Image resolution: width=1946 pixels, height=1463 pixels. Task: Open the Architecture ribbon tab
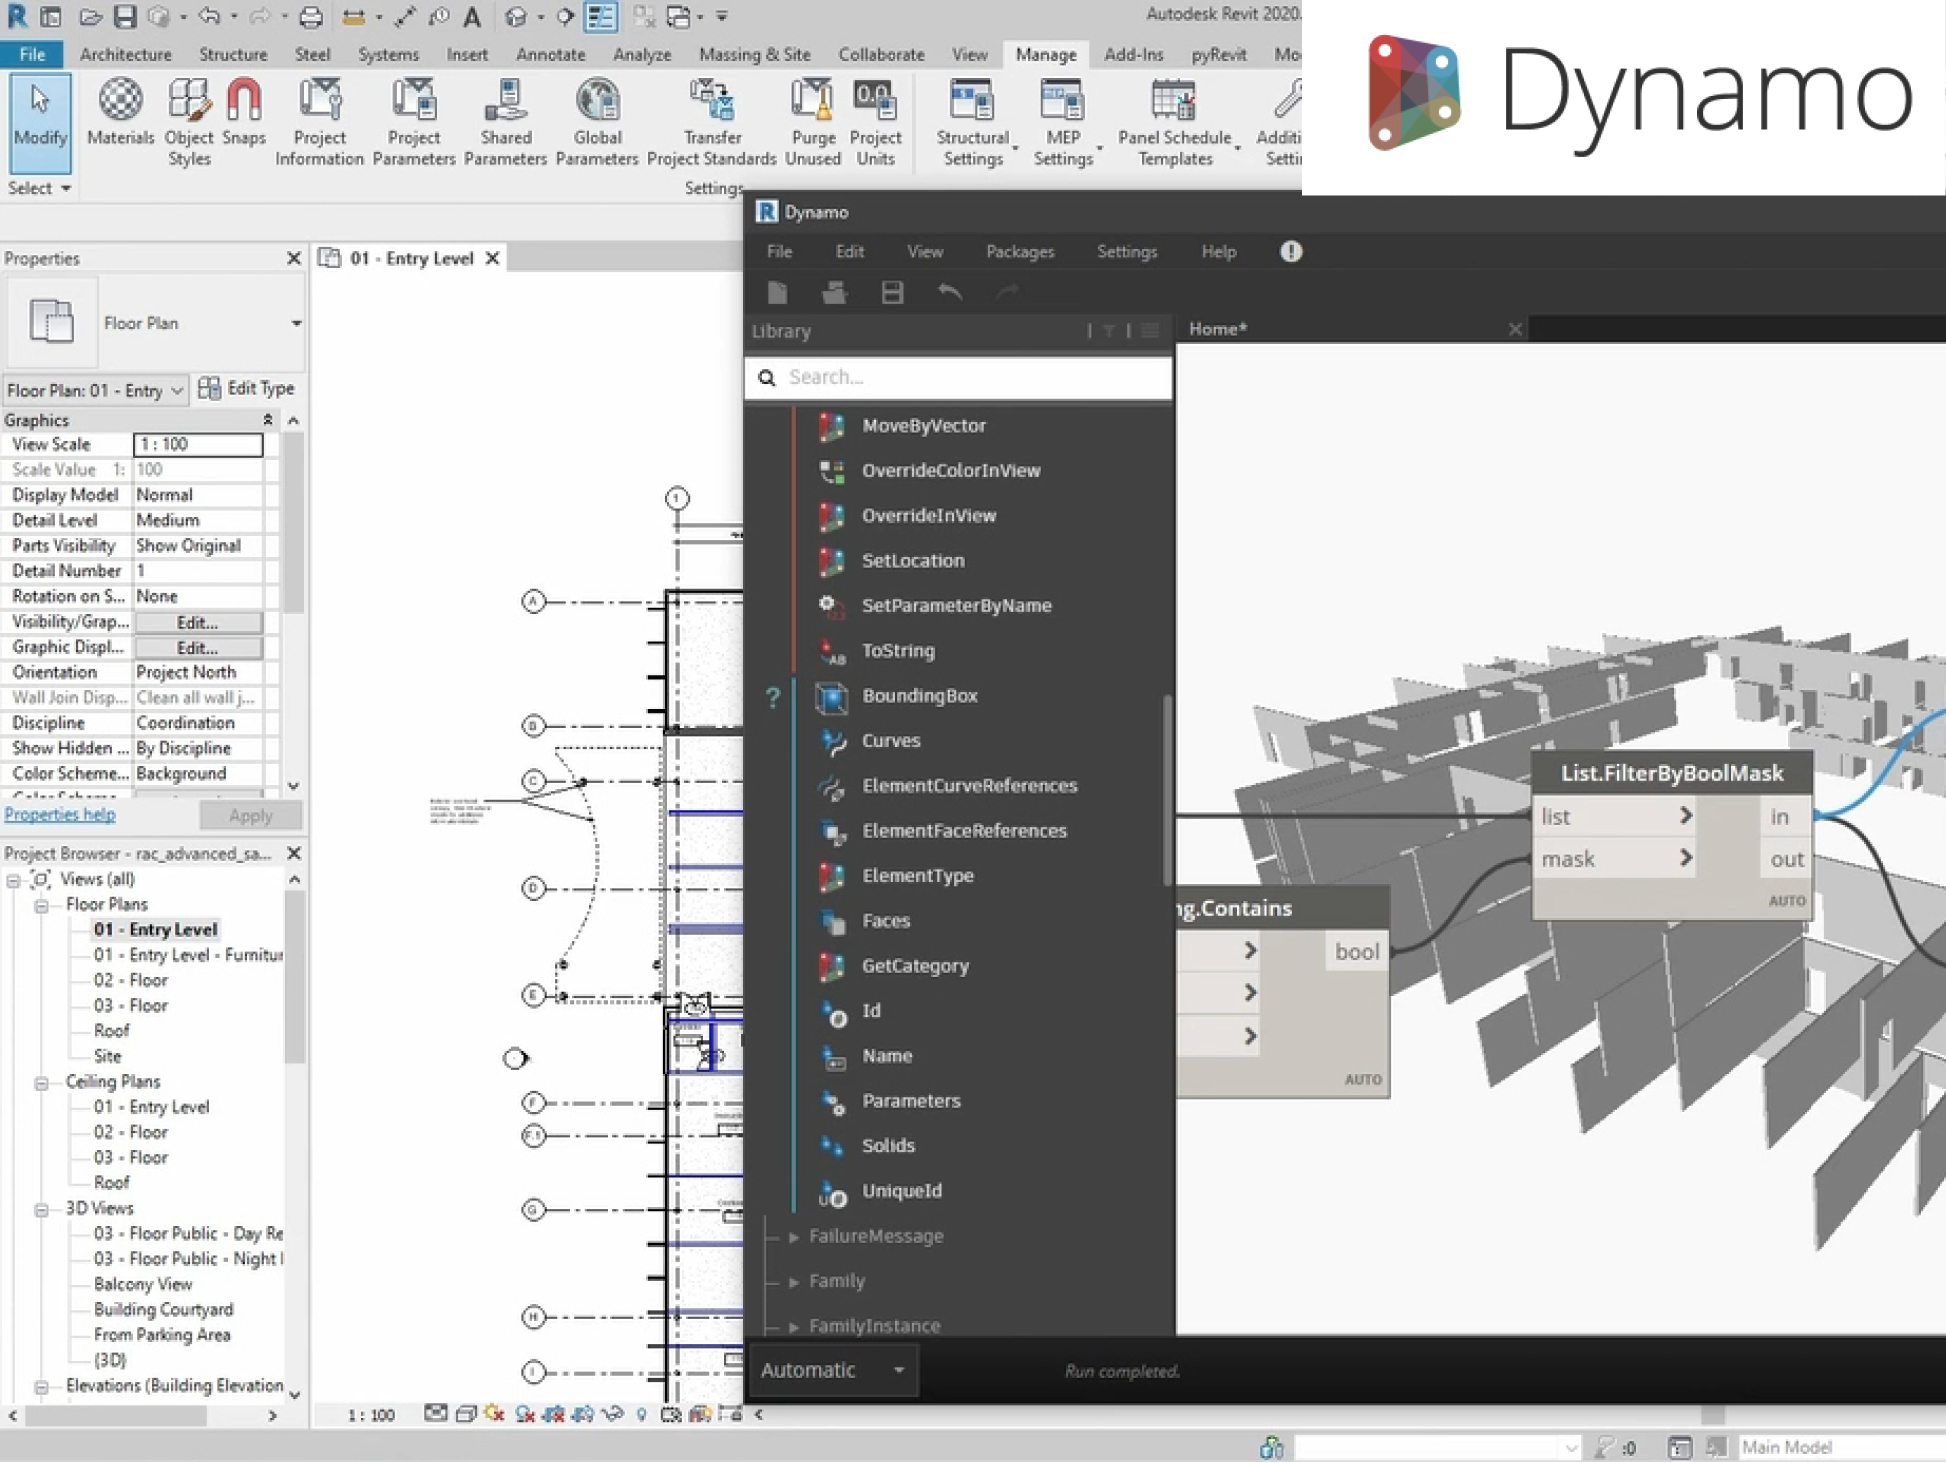(x=125, y=54)
